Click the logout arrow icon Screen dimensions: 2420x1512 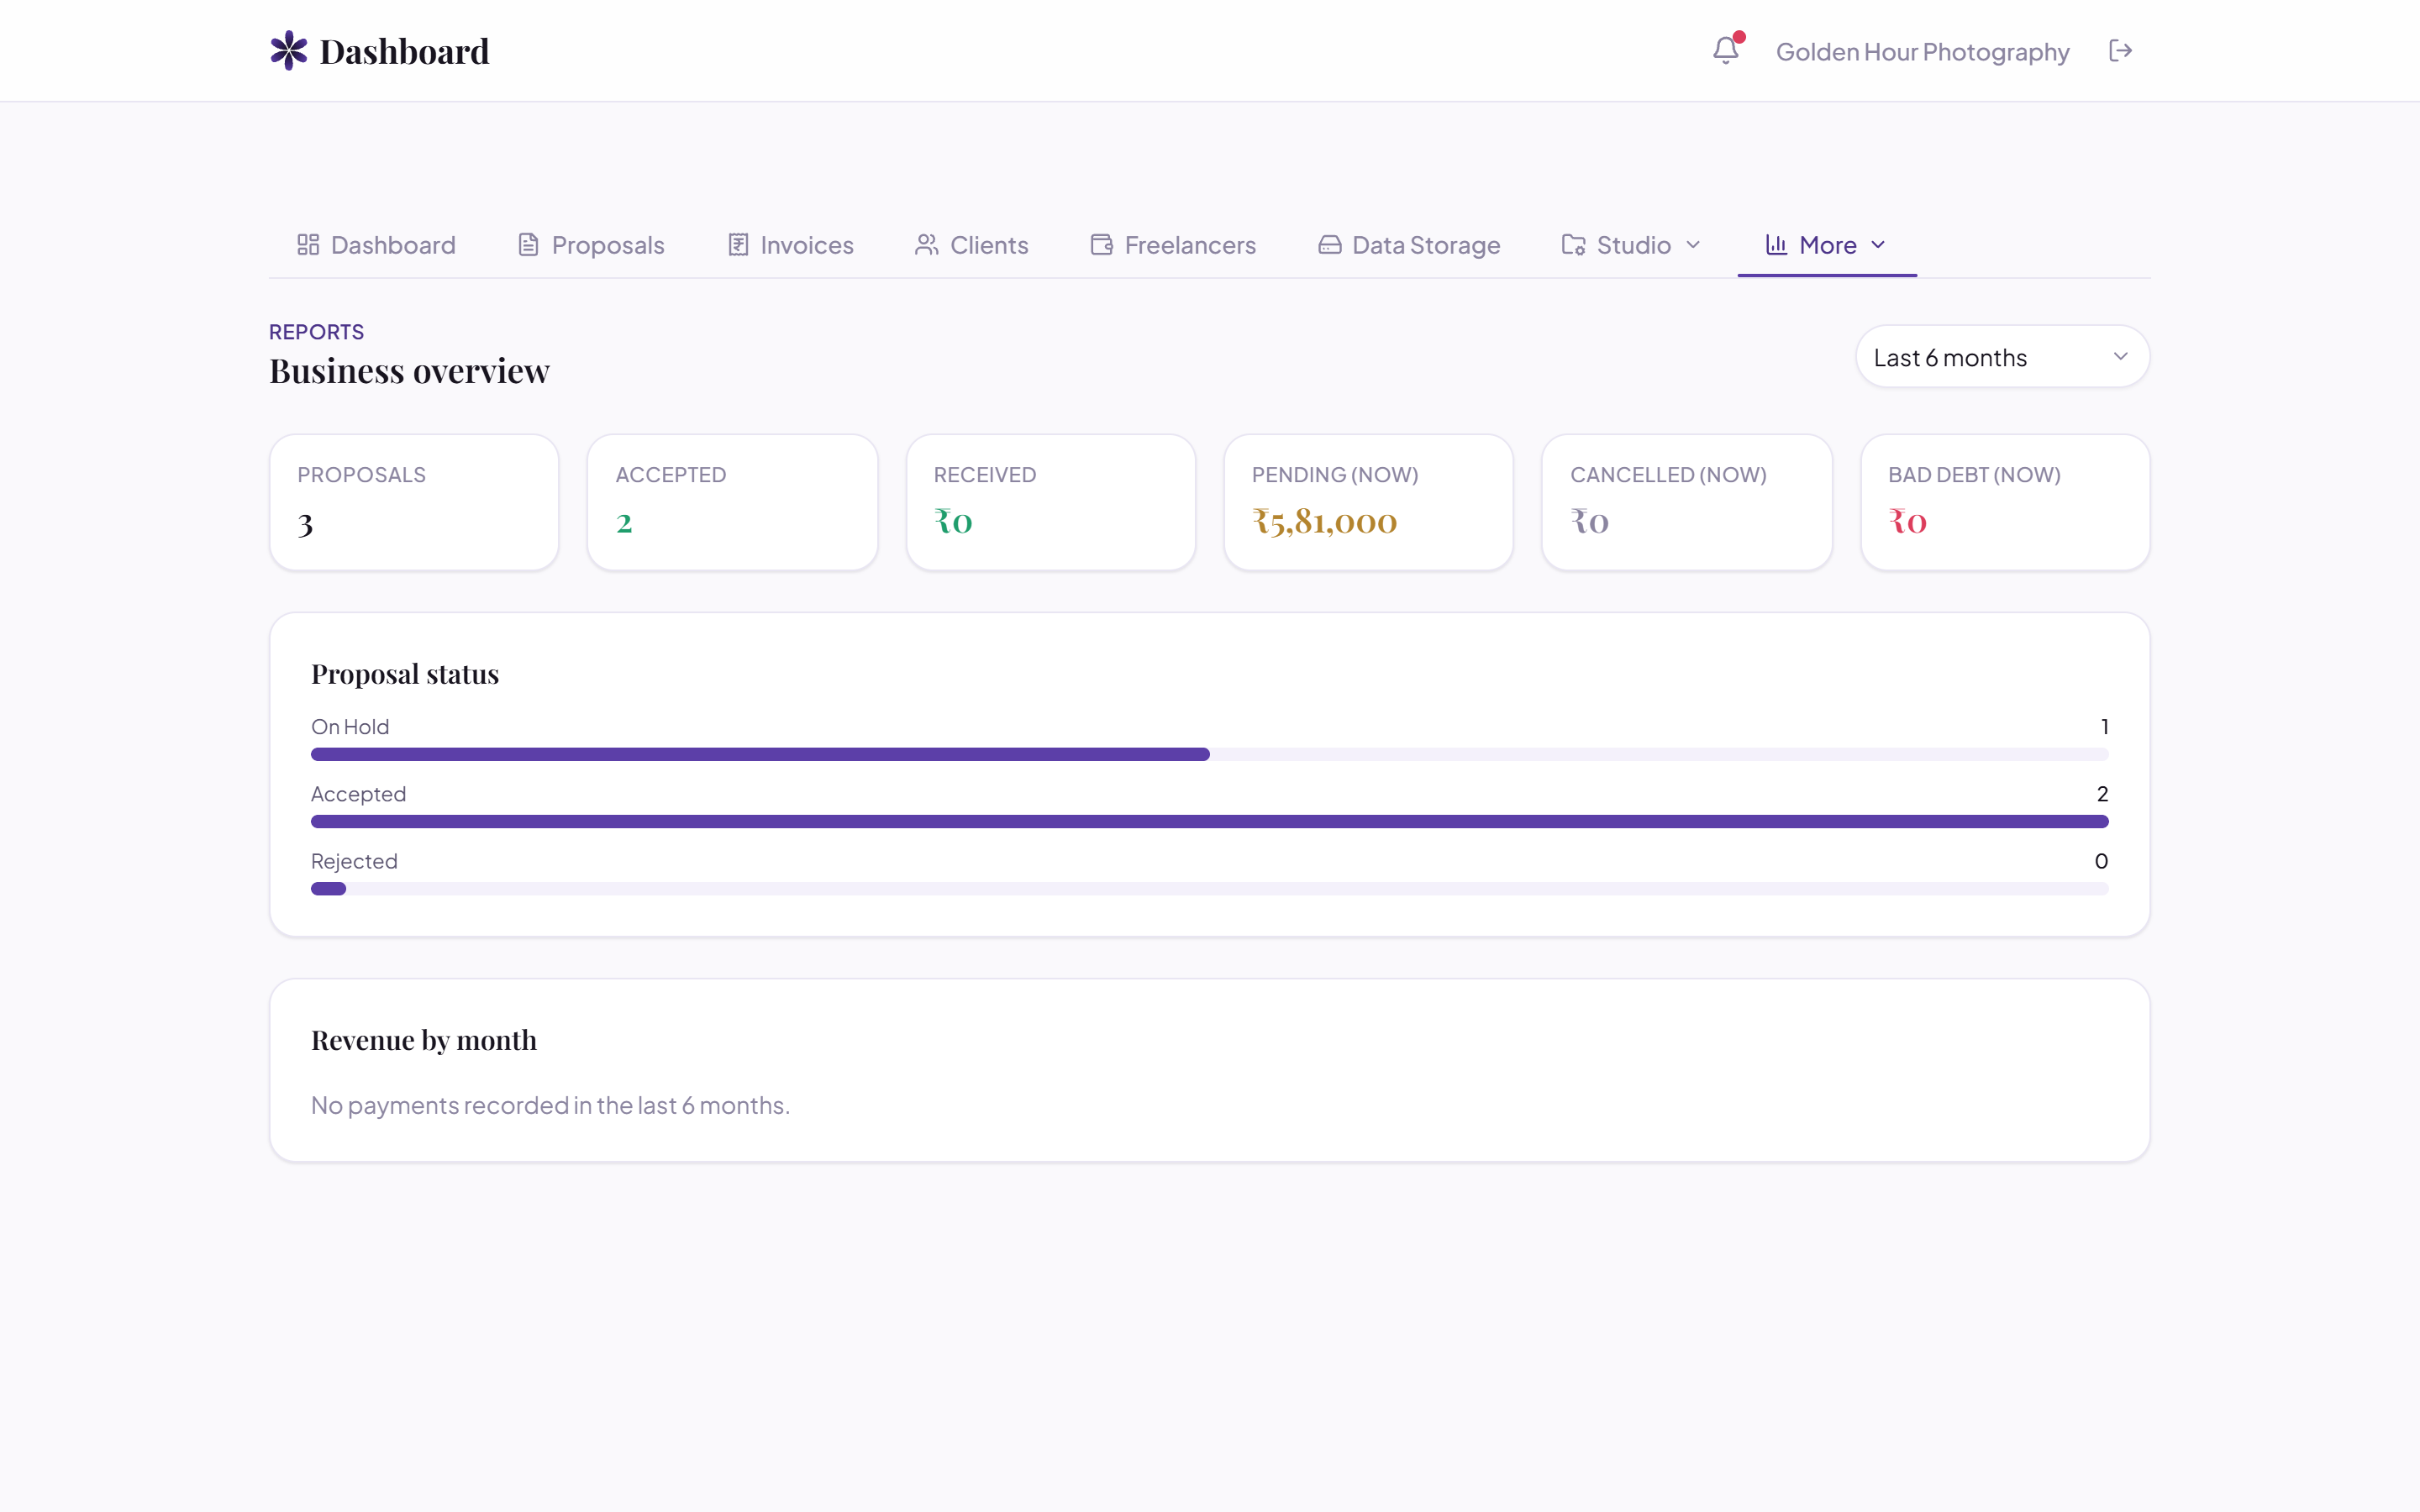[x=2120, y=50]
